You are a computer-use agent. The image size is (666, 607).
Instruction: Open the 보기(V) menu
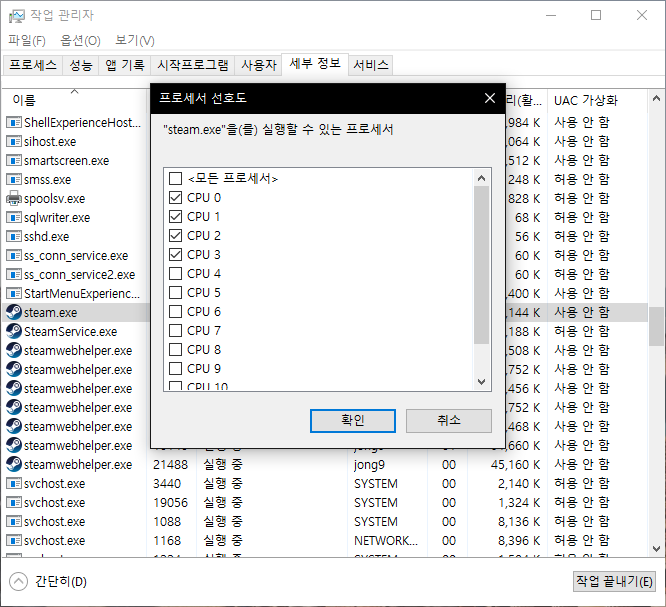pos(135,41)
